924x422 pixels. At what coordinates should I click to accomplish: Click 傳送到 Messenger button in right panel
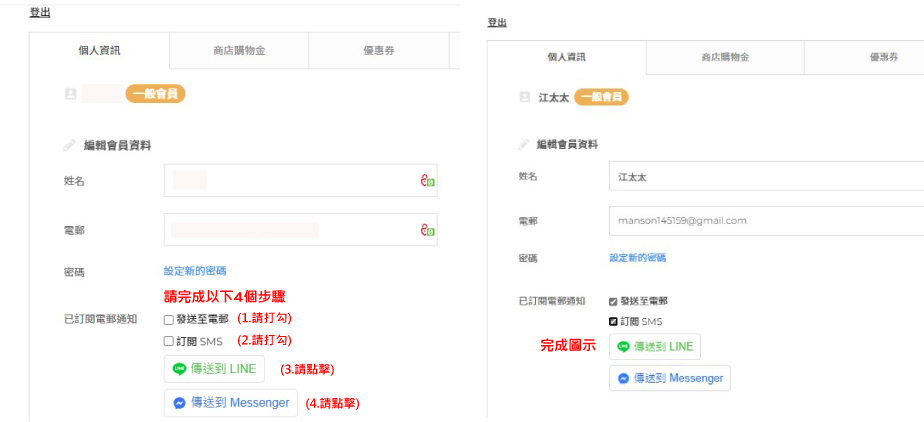(669, 378)
